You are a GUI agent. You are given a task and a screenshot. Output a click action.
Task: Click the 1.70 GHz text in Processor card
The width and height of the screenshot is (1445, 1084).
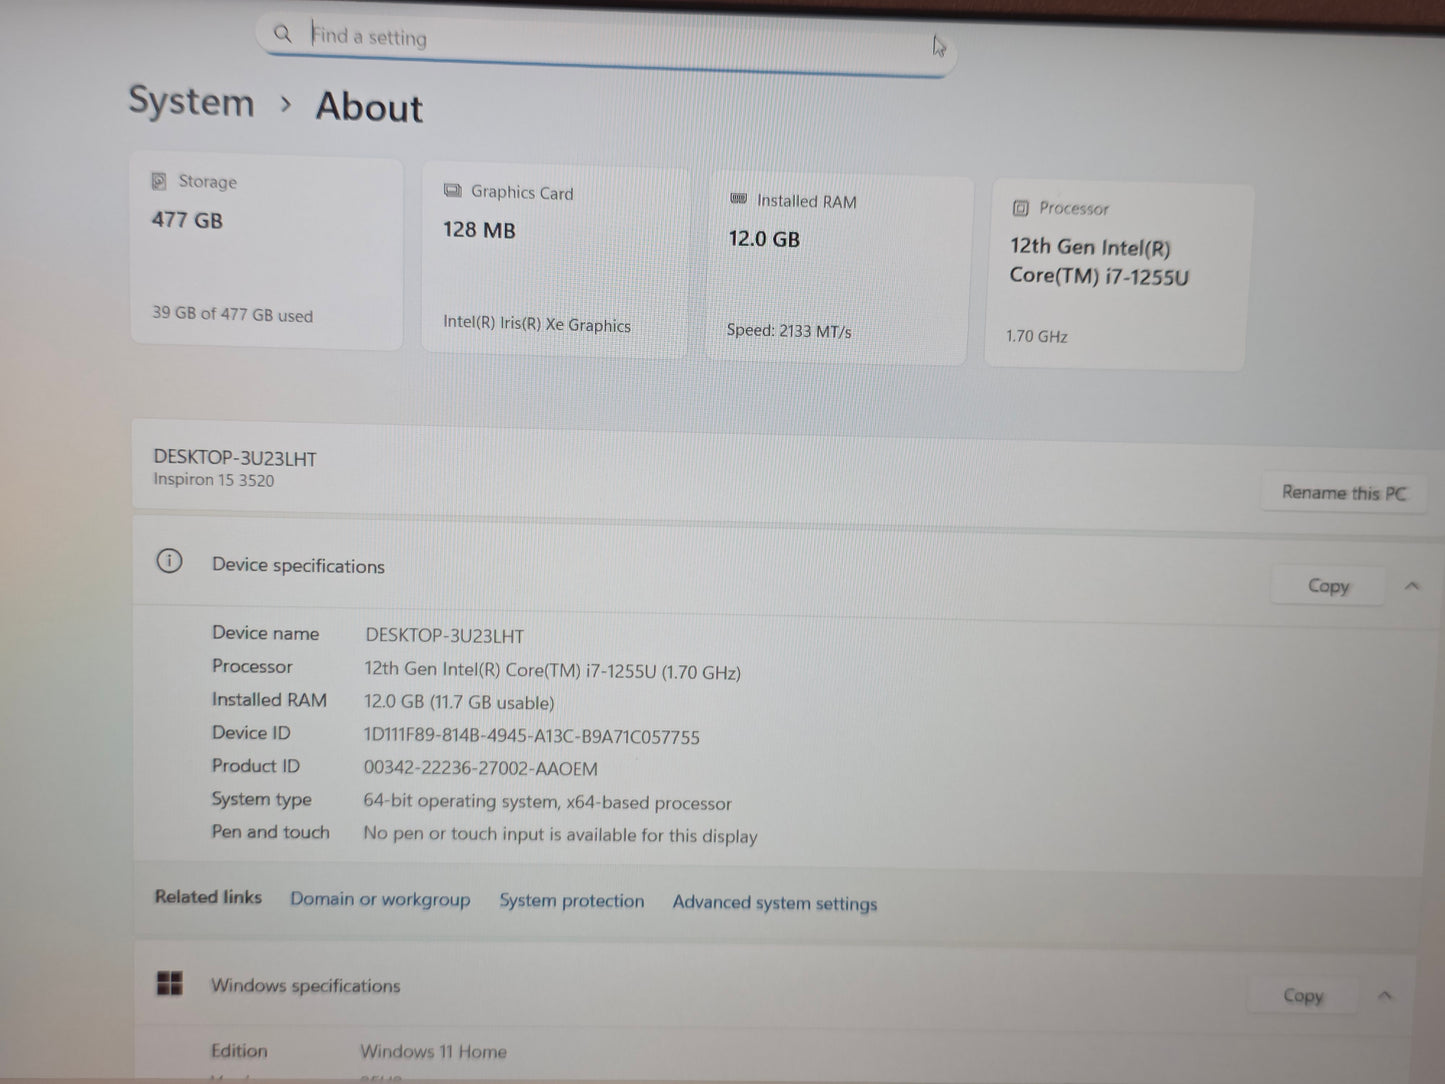point(1037,336)
